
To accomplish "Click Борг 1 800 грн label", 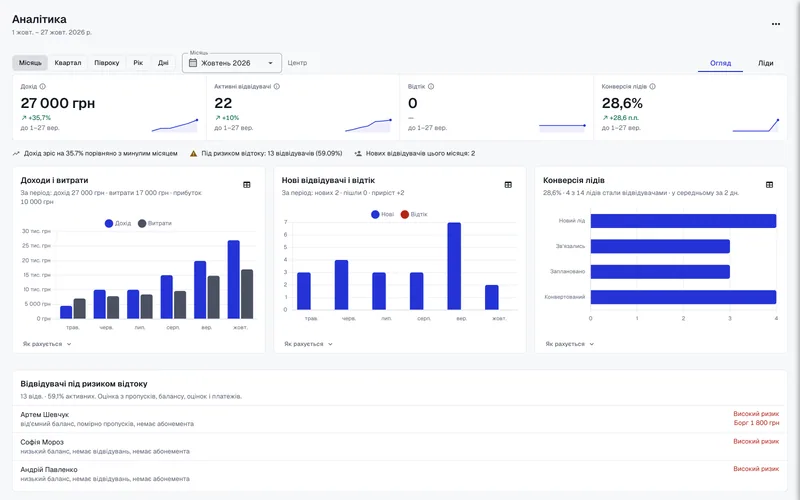I will coord(757,423).
